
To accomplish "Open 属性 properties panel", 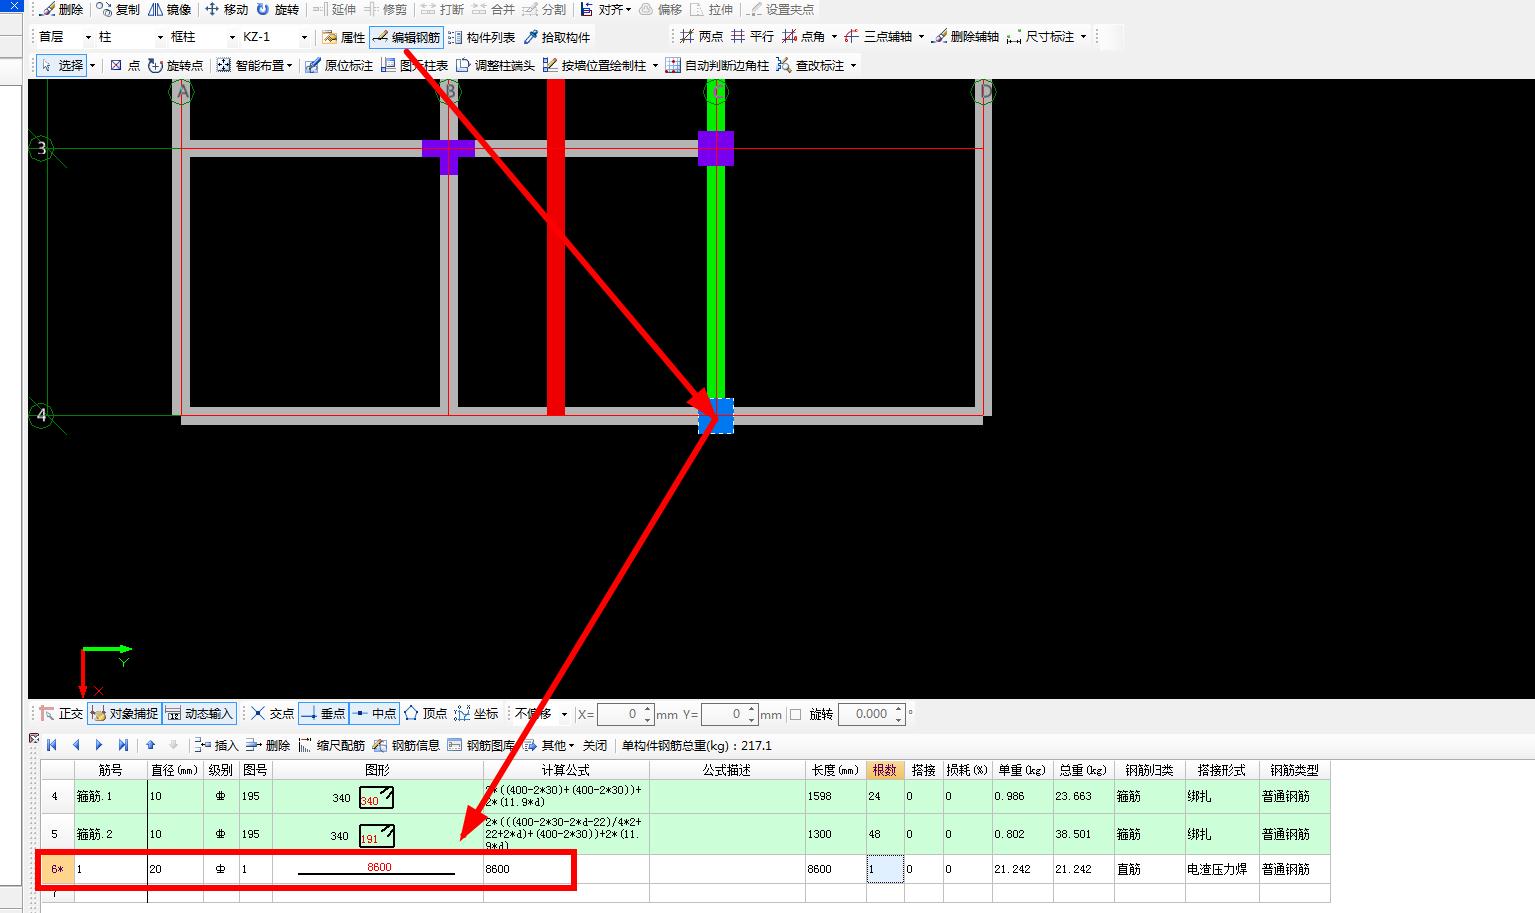I will click(x=343, y=37).
